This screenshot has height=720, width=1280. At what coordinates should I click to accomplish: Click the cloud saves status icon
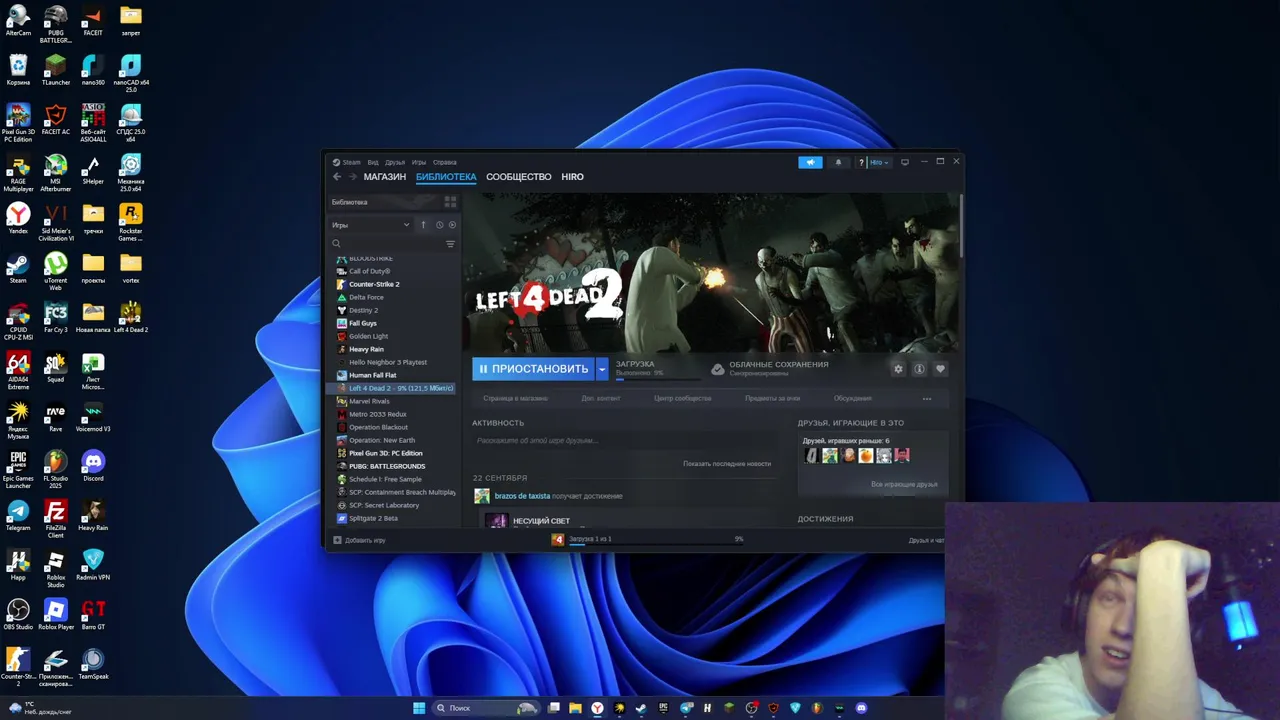[717, 369]
